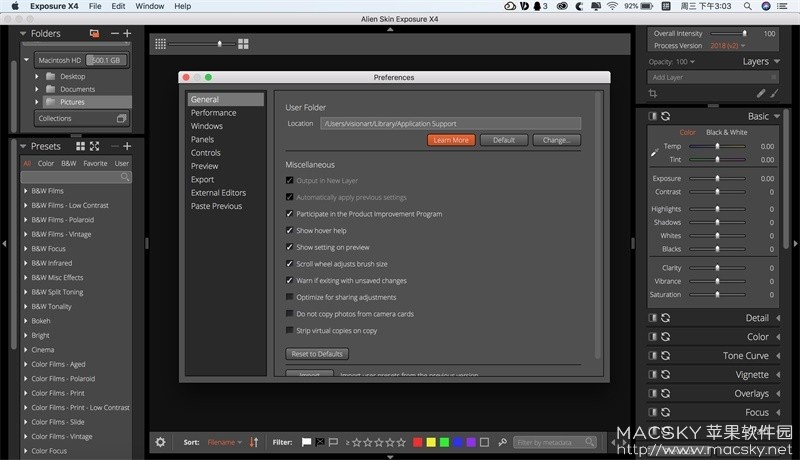This screenshot has width=800, height=460.
Task: Pick white balance eyedropper next to Temp
Action: 655,152
